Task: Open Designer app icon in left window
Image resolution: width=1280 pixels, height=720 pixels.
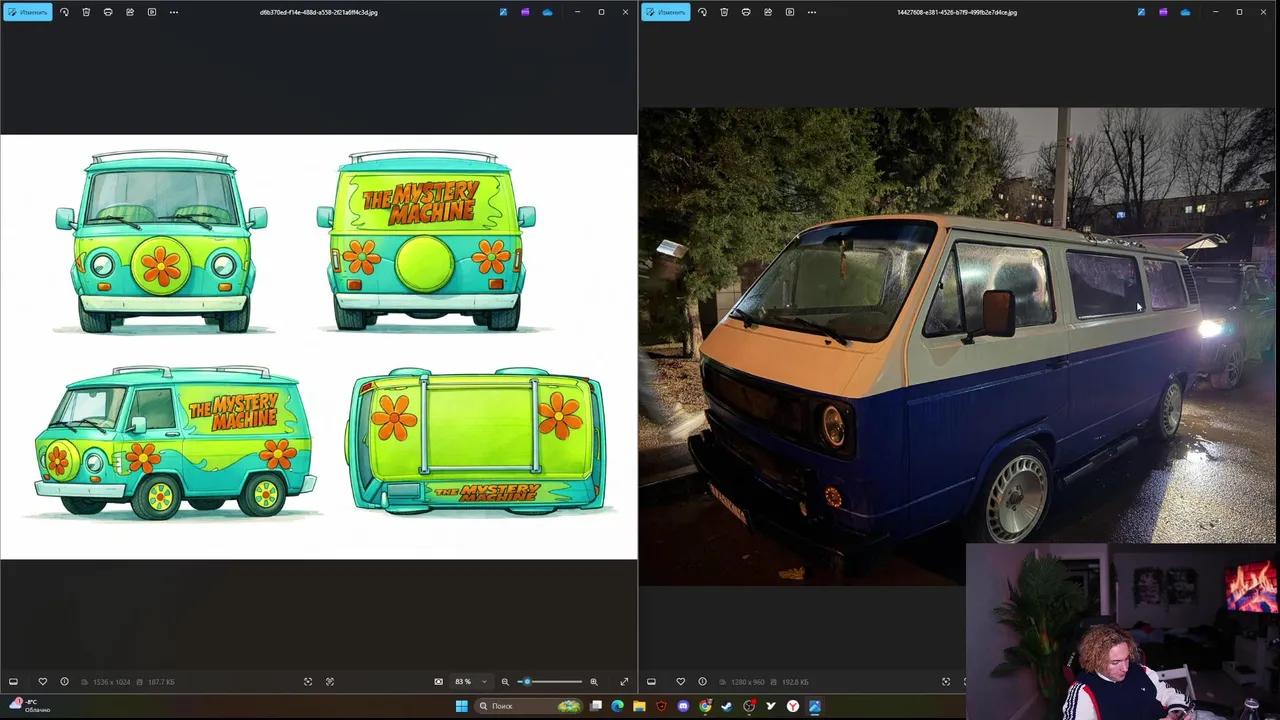Action: pos(503,12)
